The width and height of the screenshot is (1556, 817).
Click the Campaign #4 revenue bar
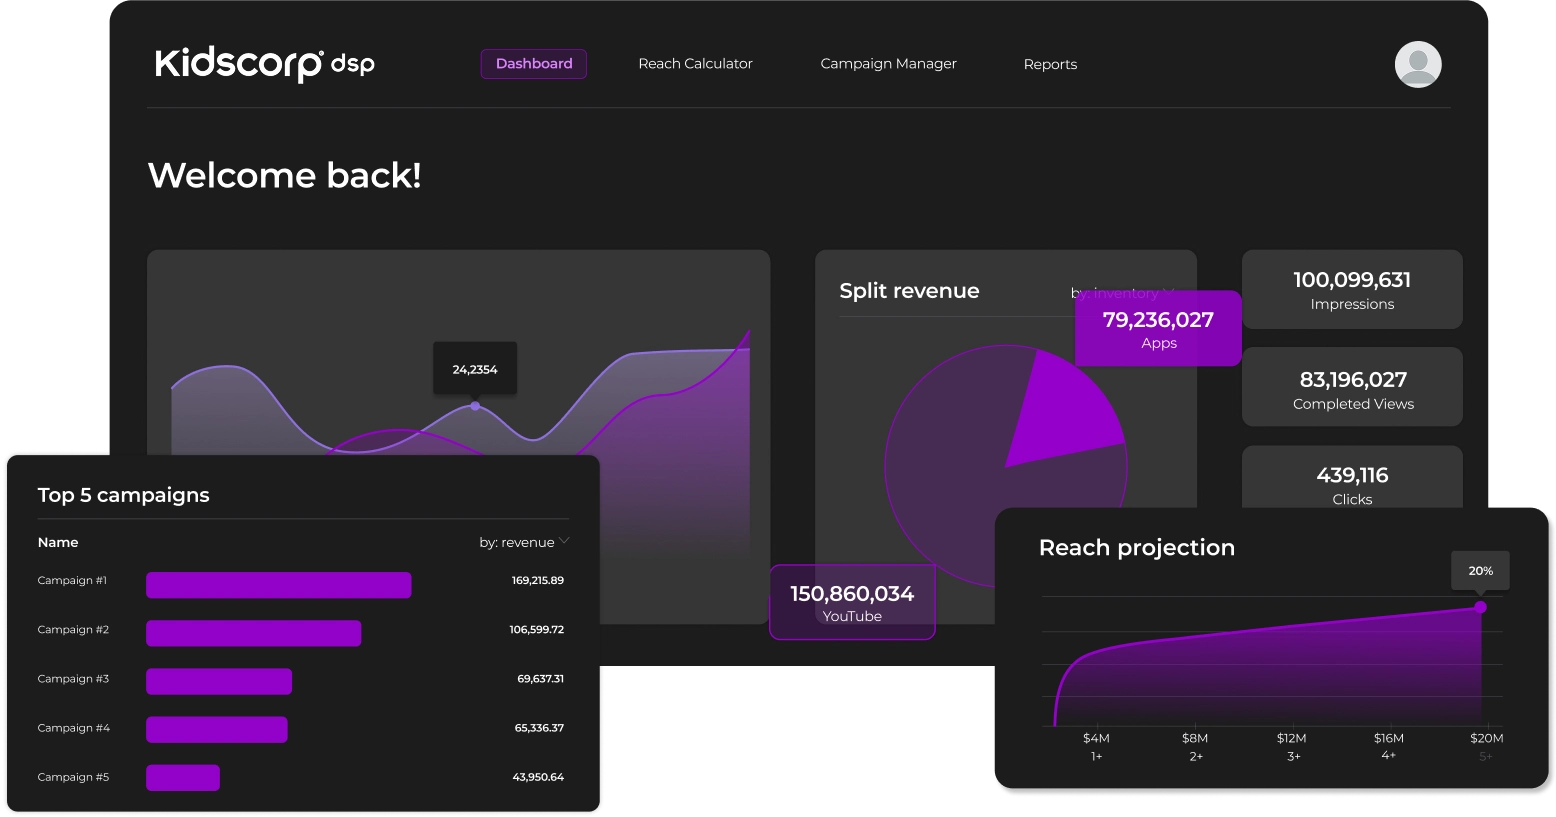pyautogui.click(x=217, y=729)
